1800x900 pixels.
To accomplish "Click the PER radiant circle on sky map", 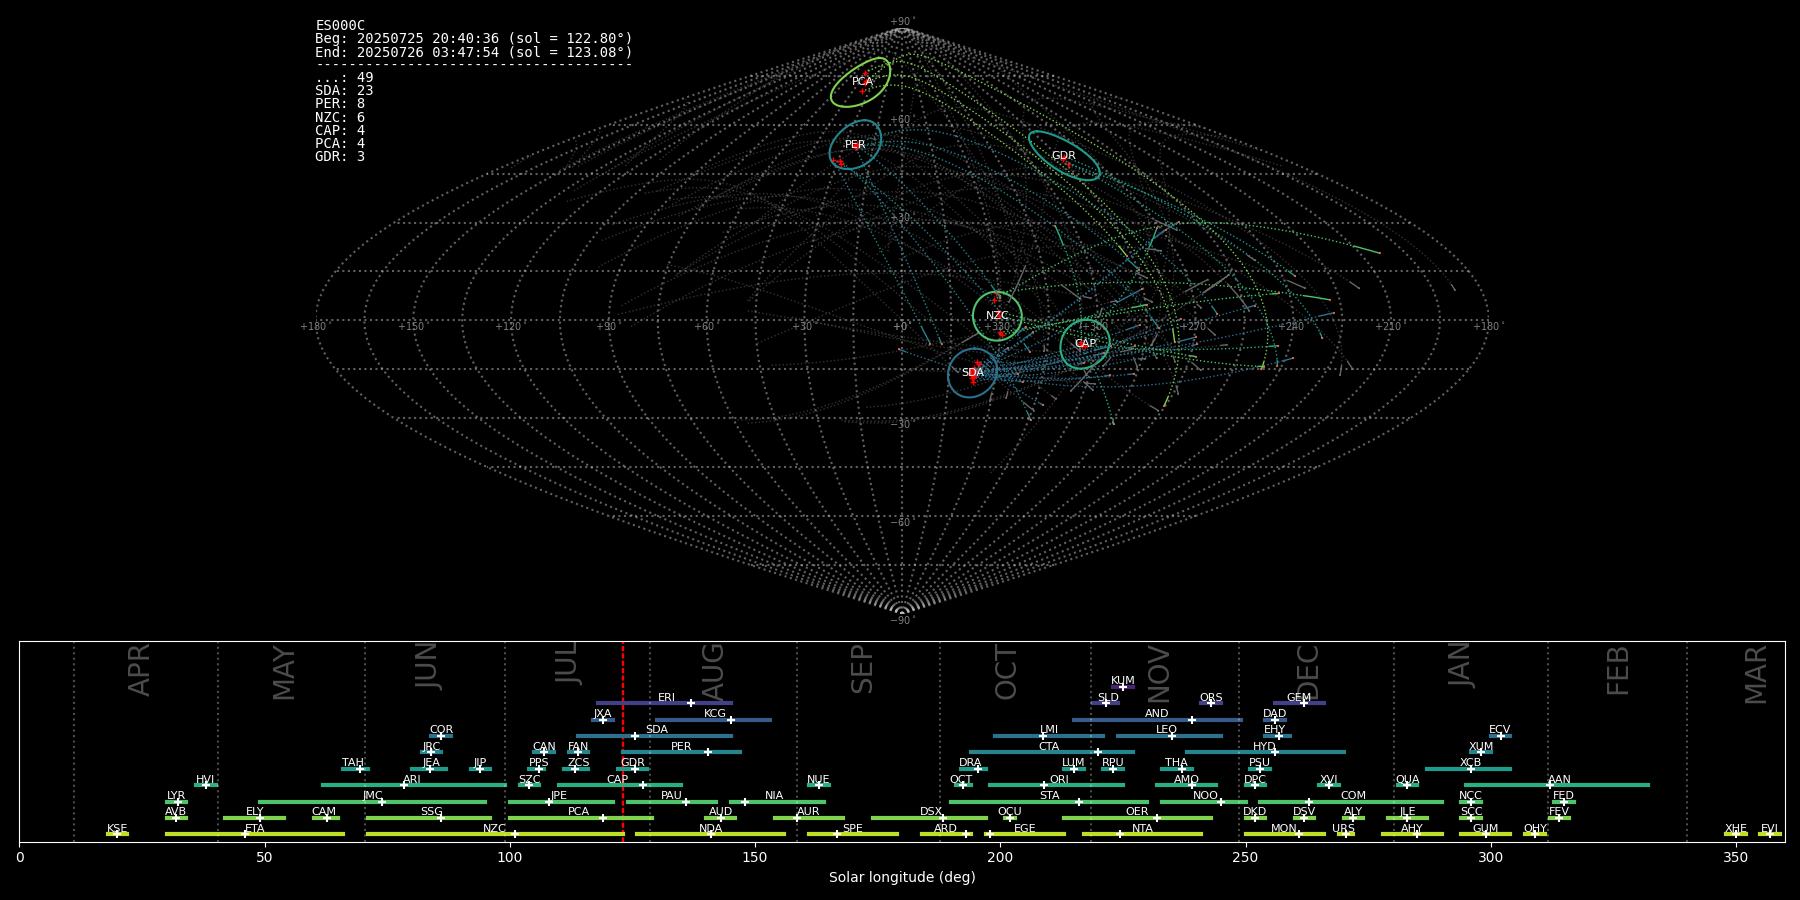I will [x=855, y=145].
